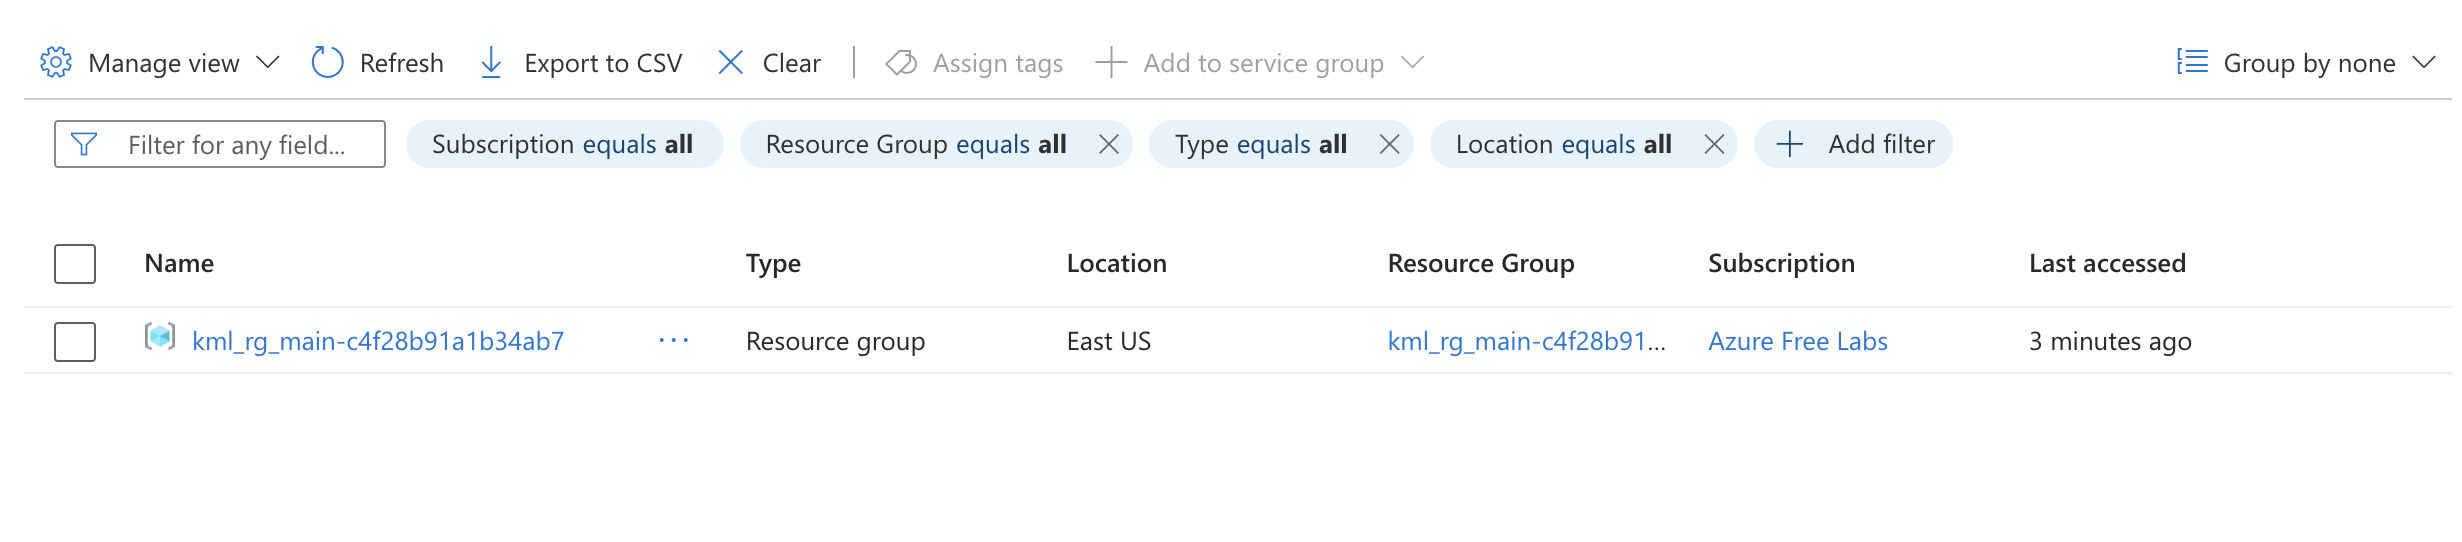The height and width of the screenshot is (542, 2462).
Task: Click the Manage view gear icon
Action: 56,63
